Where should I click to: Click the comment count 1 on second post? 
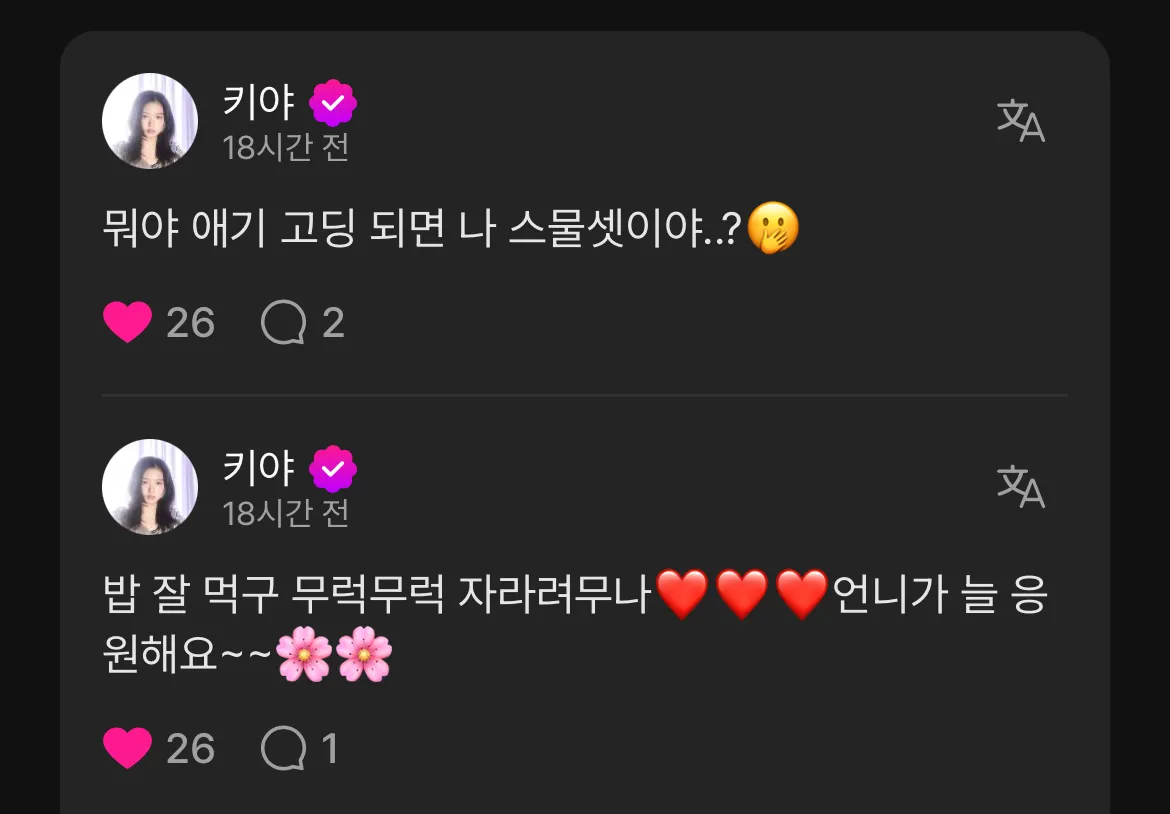point(330,748)
